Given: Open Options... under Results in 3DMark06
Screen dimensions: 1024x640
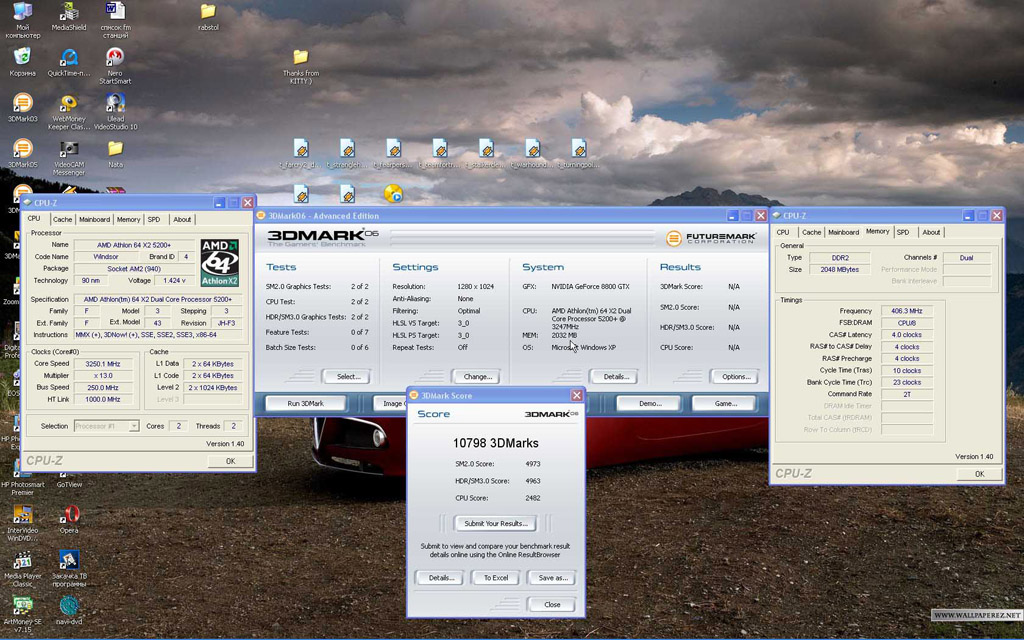Looking at the screenshot, I should [737, 377].
